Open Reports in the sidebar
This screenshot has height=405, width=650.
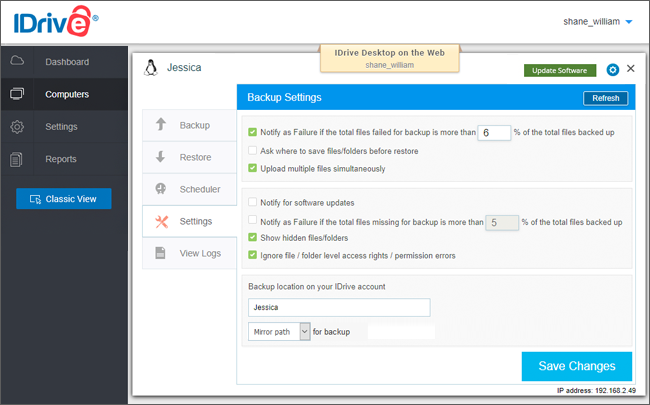[64, 159]
